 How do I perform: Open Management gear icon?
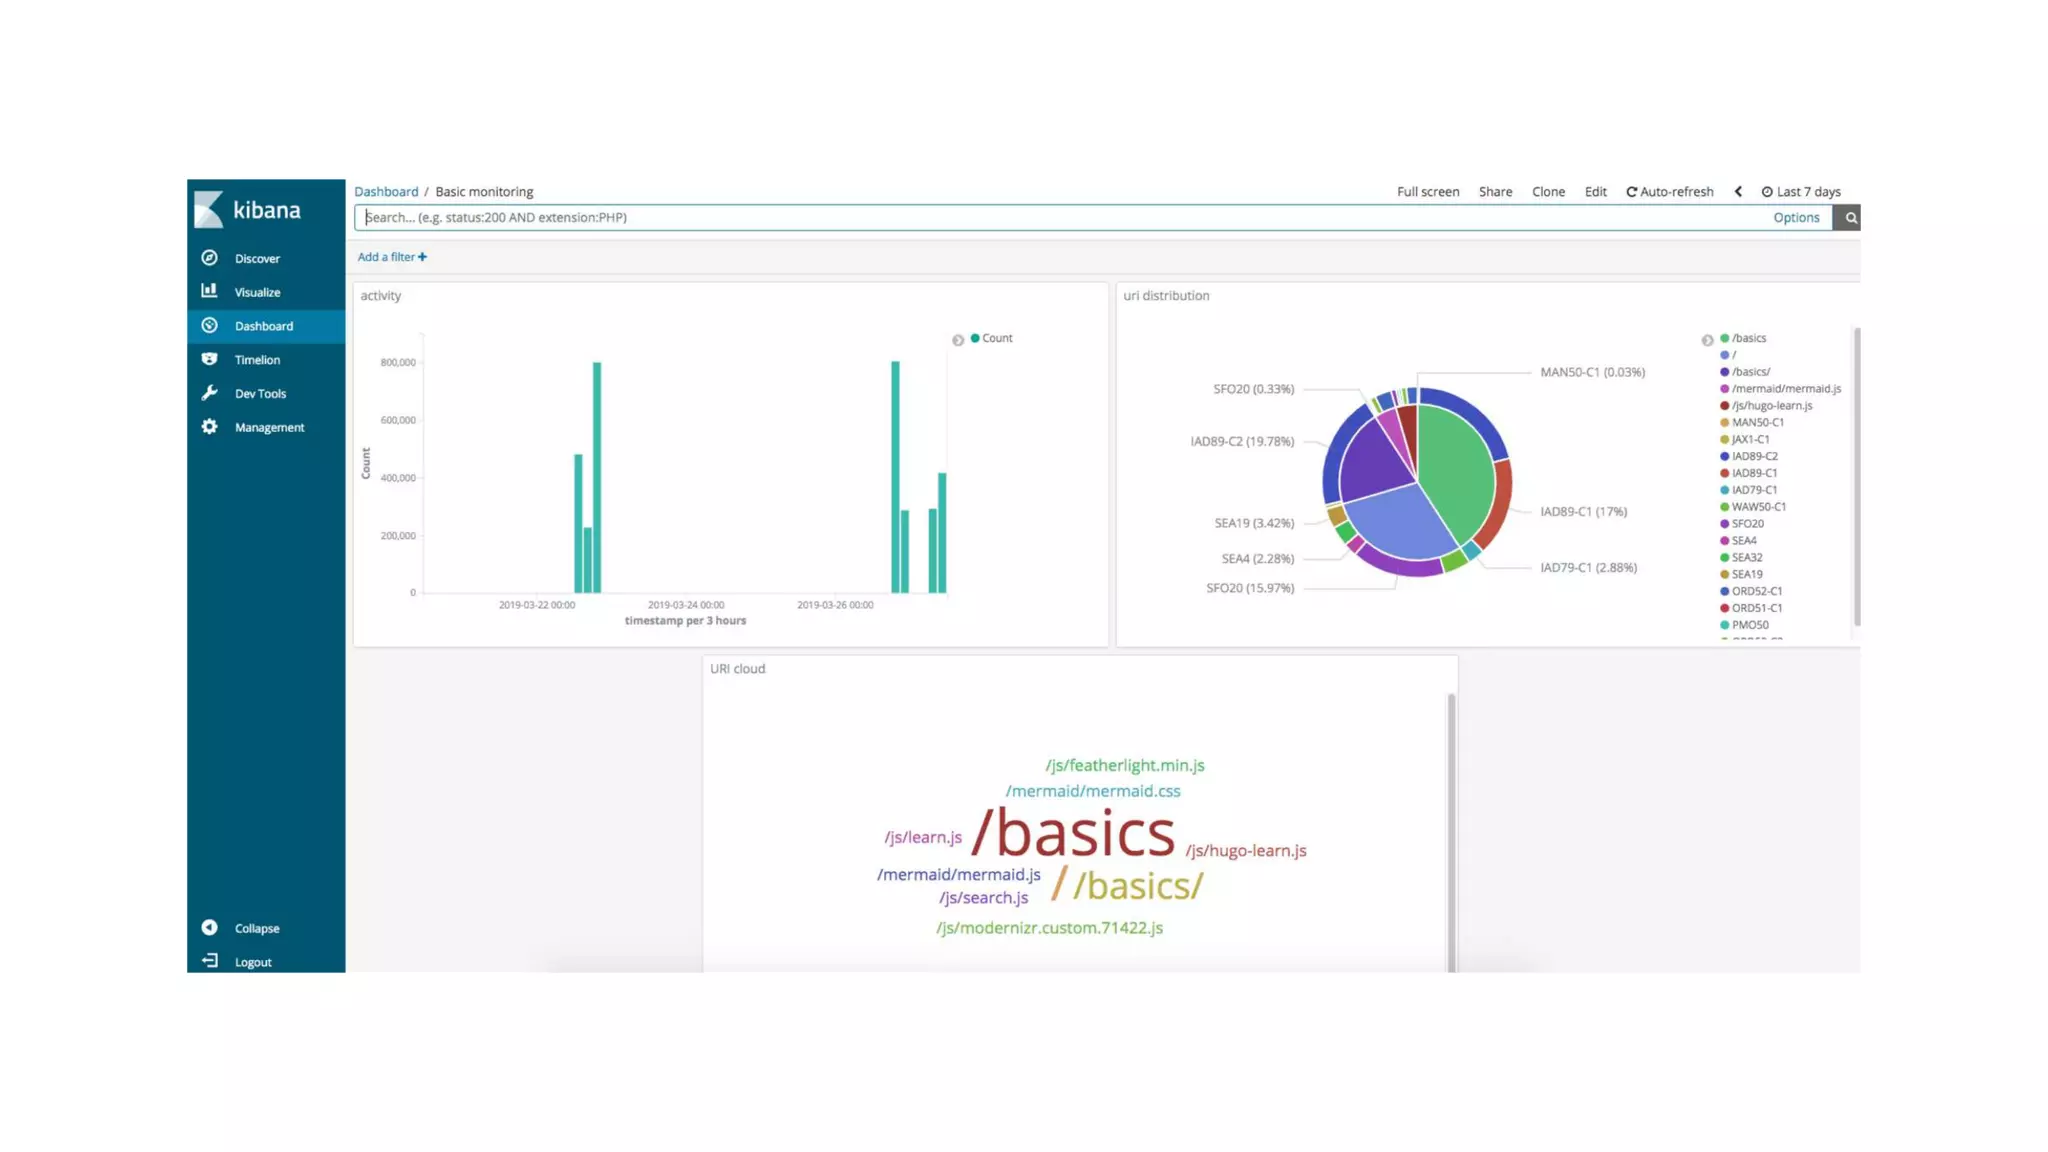tap(209, 427)
